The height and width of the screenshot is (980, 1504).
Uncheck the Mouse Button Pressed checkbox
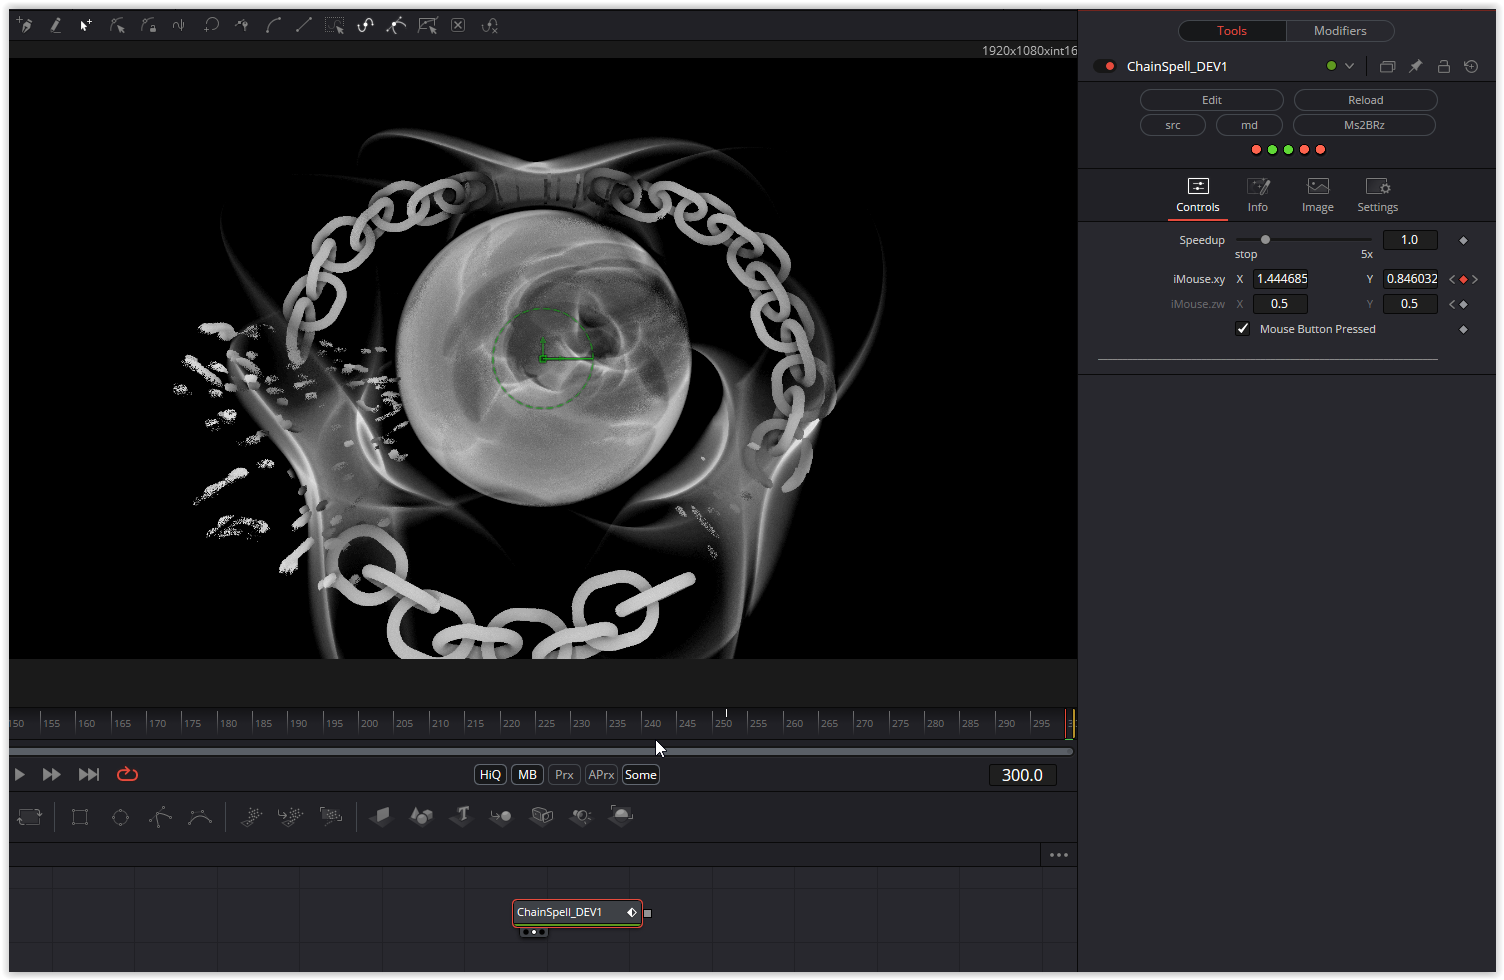(1242, 329)
